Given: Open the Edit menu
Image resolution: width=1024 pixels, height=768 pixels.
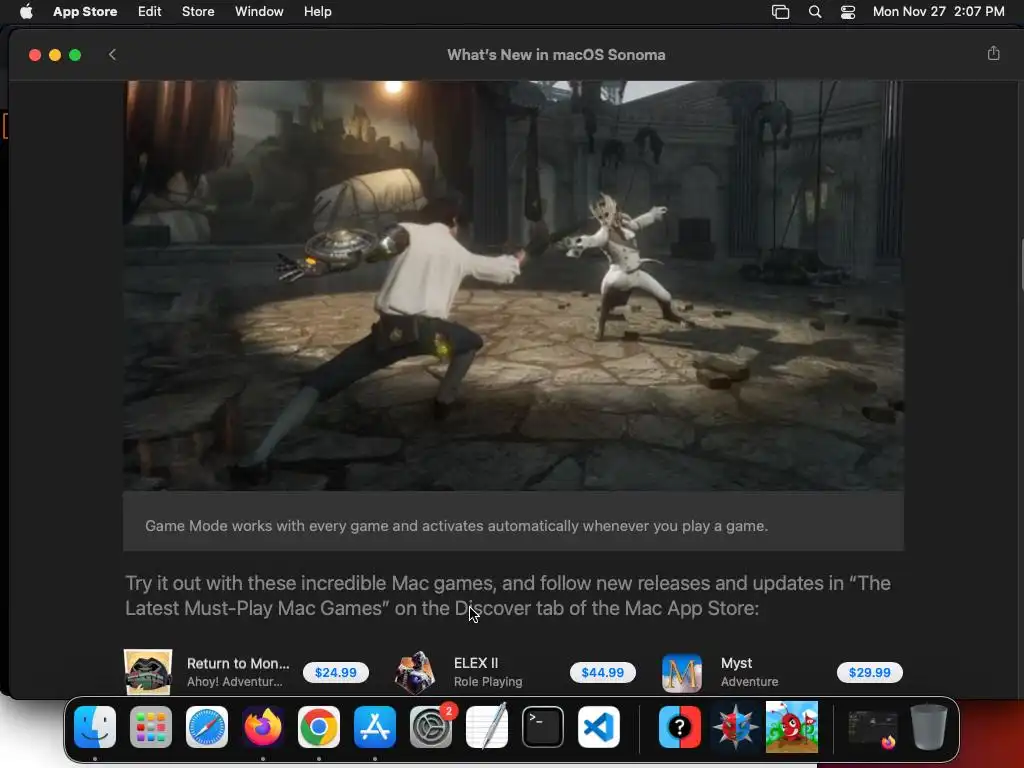Looking at the screenshot, I should click(x=150, y=11).
